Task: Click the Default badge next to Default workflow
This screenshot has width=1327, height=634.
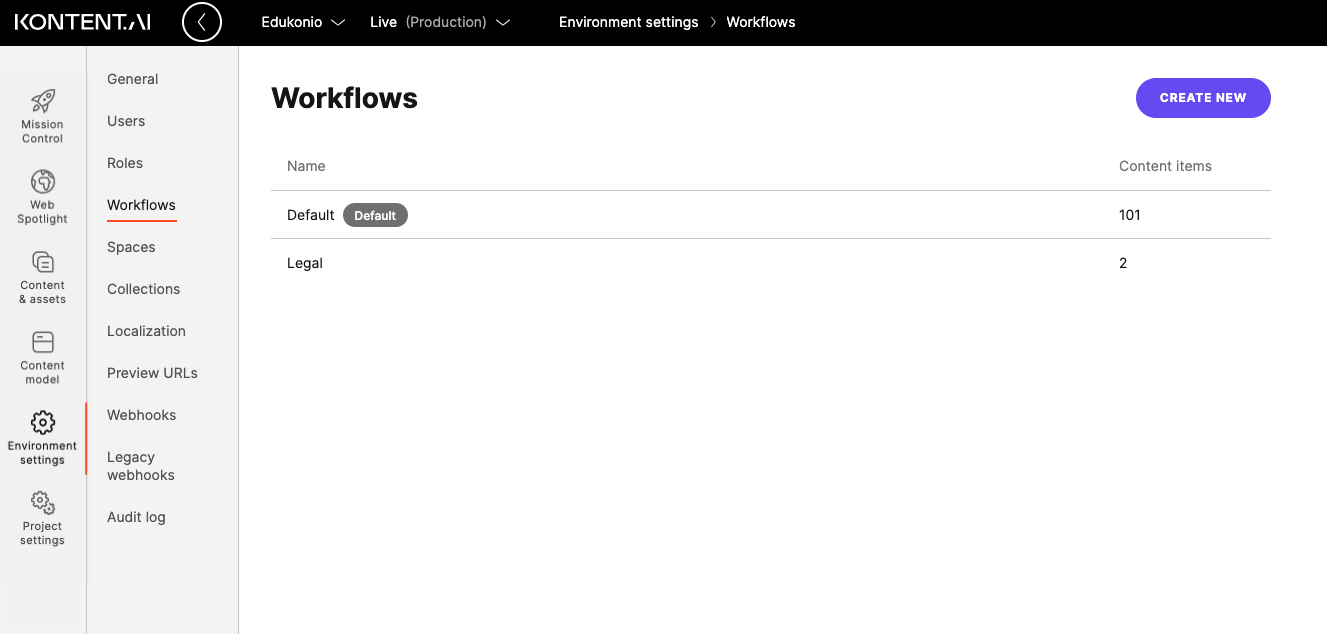Action: [375, 214]
